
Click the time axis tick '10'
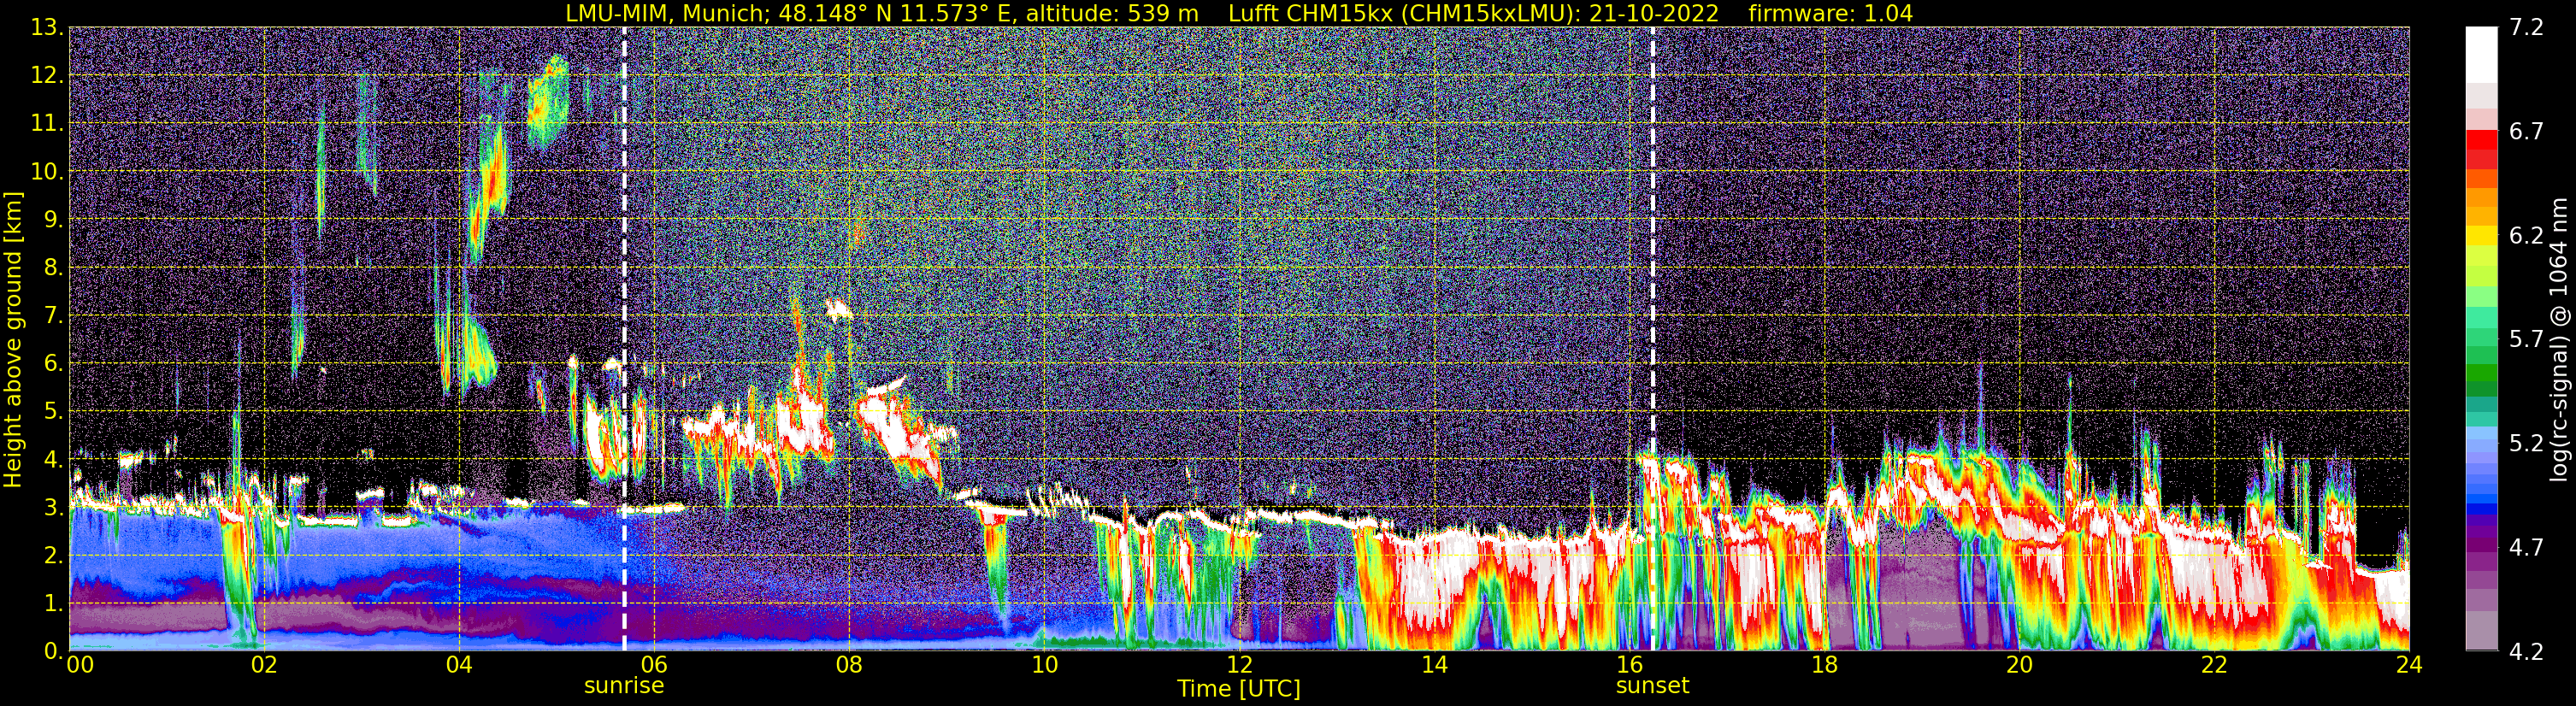tap(1044, 664)
